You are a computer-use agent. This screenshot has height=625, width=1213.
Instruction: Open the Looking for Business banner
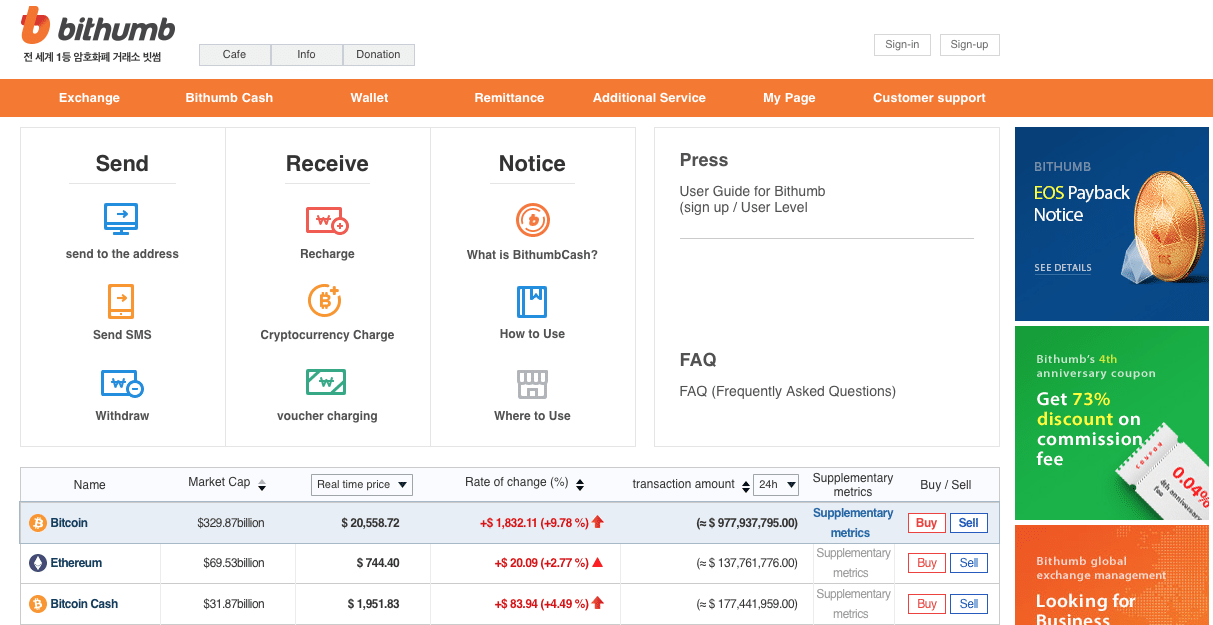pos(1112,575)
